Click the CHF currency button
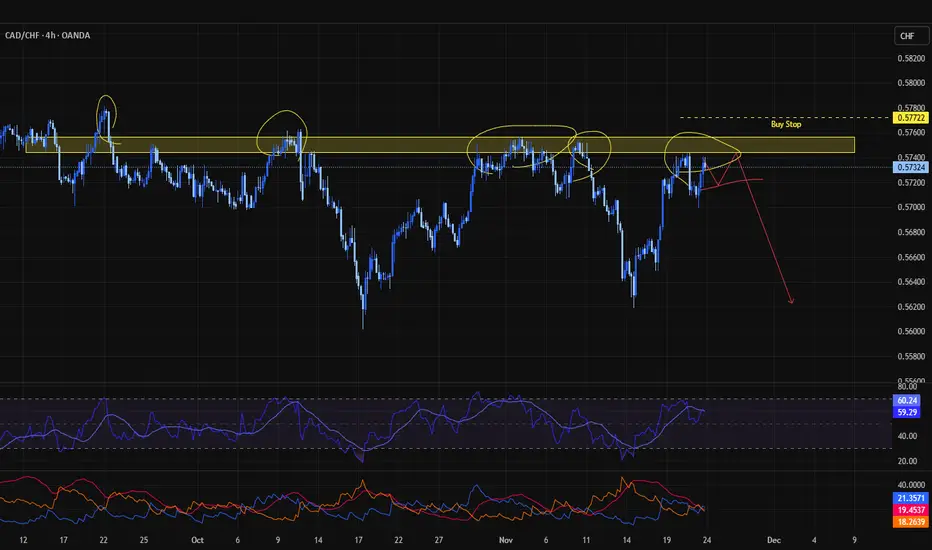The width and height of the screenshot is (932, 550). click(907, 37)
